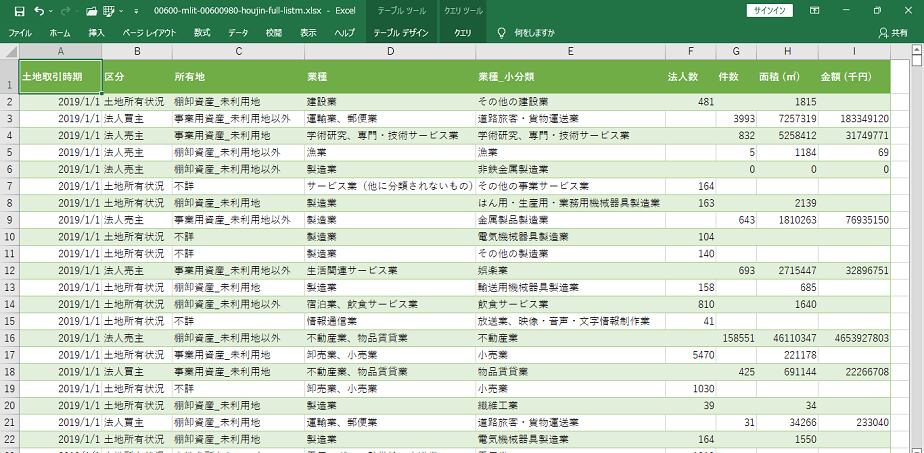
Task: Expand the dropdown next to the Form icon
Action: [x=121, y=11]
